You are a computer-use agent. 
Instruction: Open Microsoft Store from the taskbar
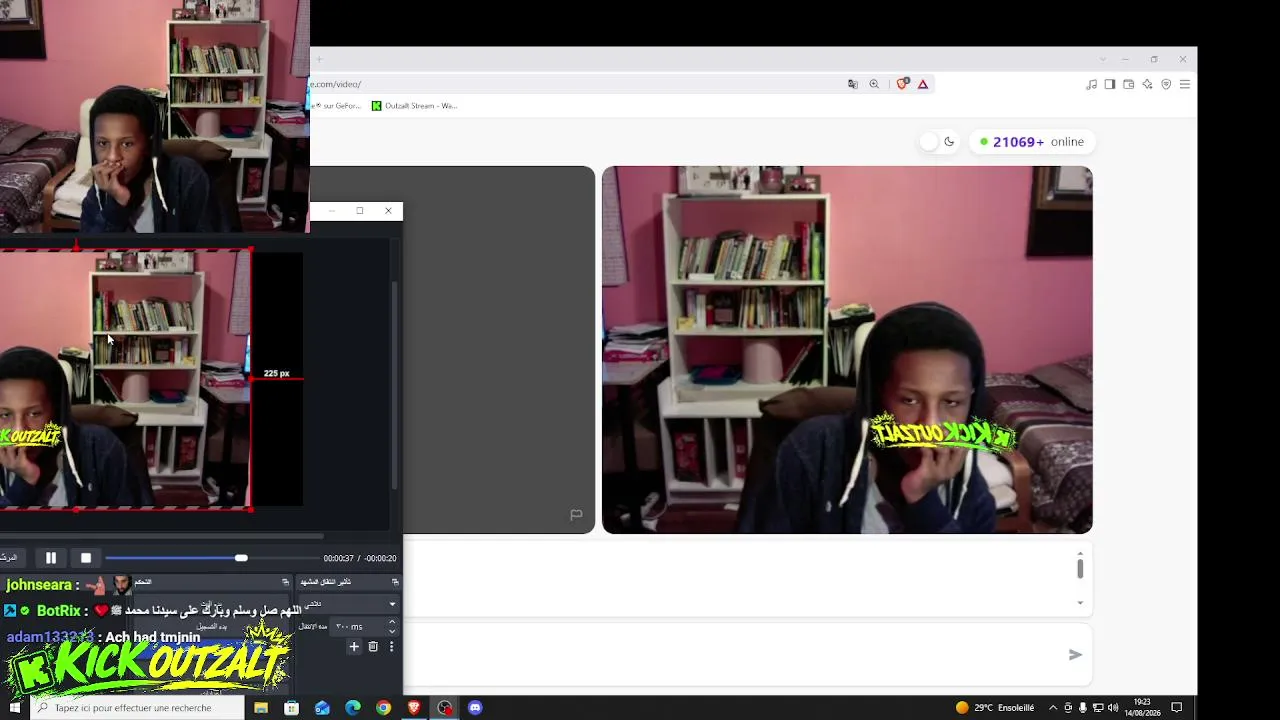(x=292, y=708)
